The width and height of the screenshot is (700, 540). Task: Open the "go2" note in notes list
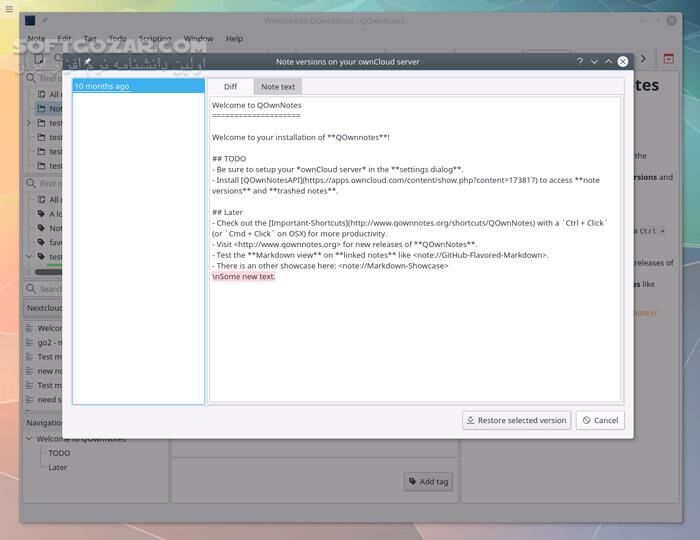(x=44, y=342)
